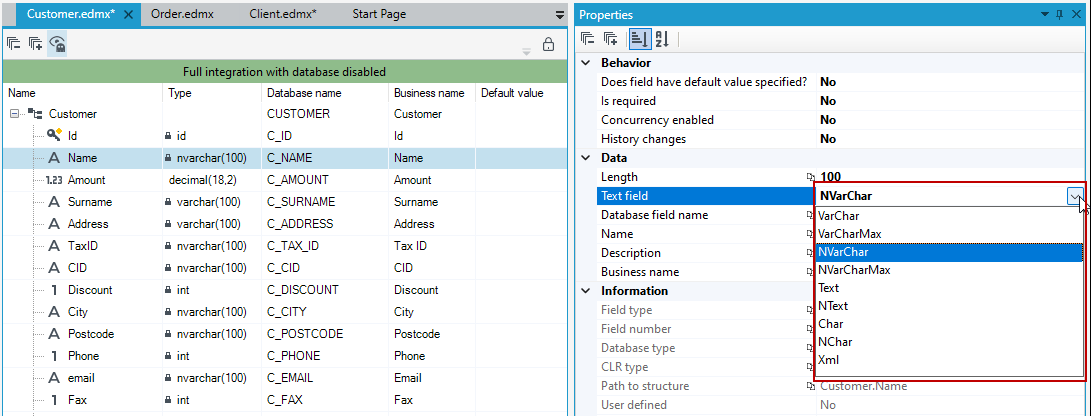The height and width of the screenshot is (416, 1091).
Task: Sort properties alphabetically
Action: (x=661, y=40)
